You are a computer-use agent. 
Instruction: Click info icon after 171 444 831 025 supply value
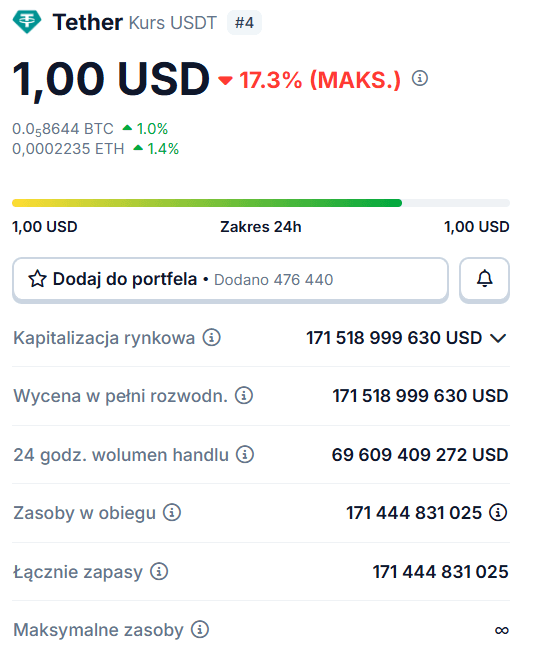(498, 512)
